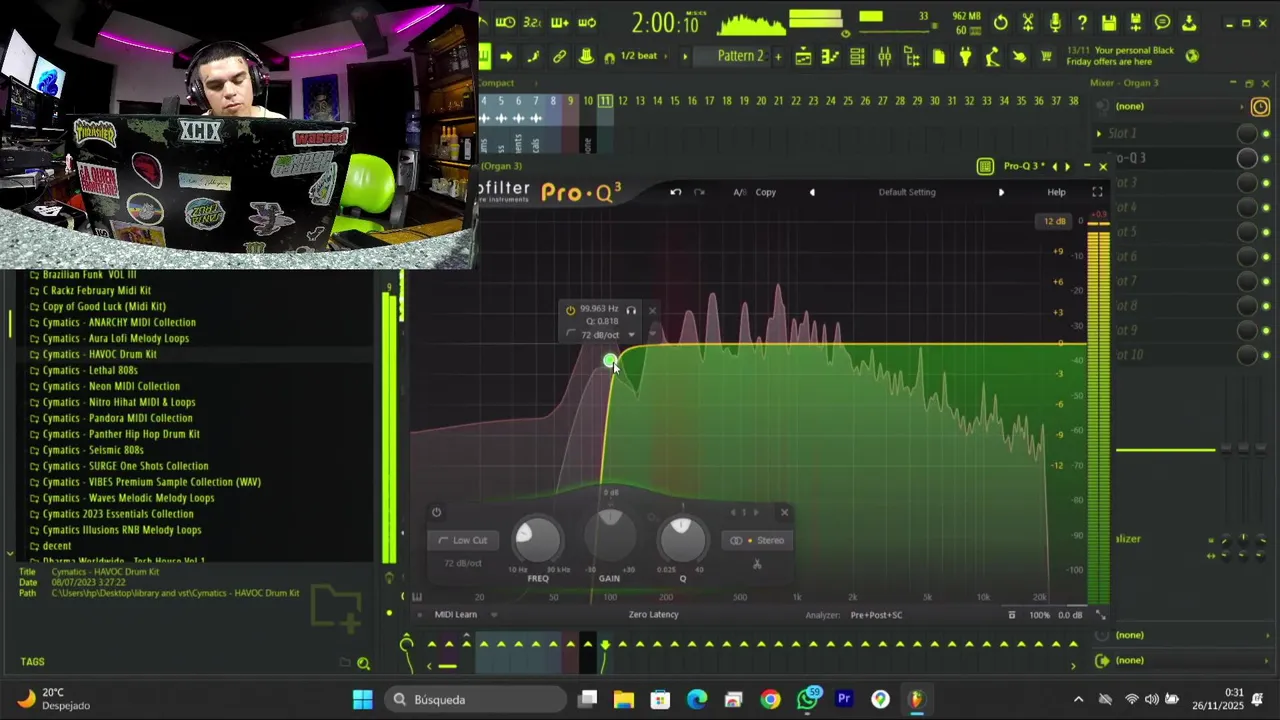Click Copy in Pro-Q 3 header
Viewport: 1280px width, 720px height.
[x=766, y=192]
